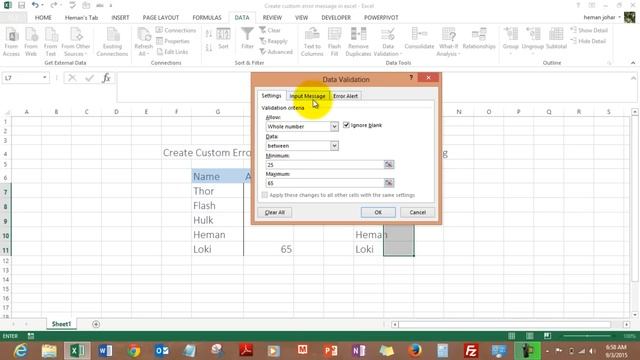640x360 pixels.
Task: Click the Save icon in quick access
Action: click(x=22, y=5)
